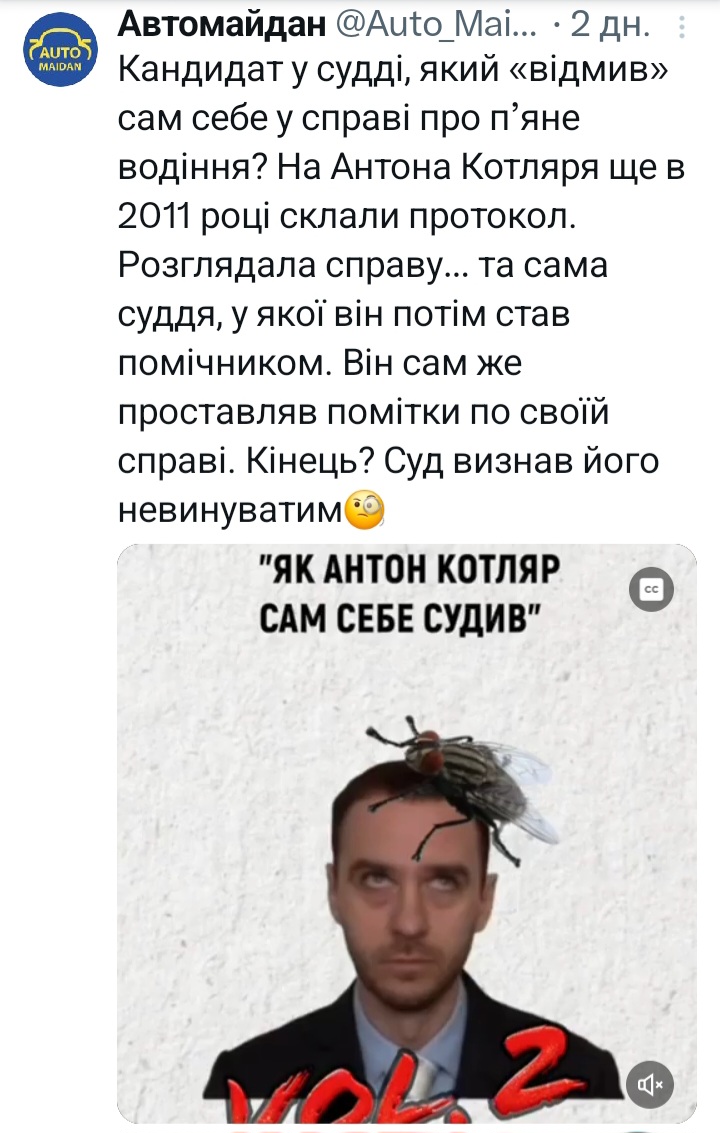Image resolution: width=720 pixels, height=1133 pixels.
Task: Click the word невинуватим in the tweet
Action: (x=230, y=510)
